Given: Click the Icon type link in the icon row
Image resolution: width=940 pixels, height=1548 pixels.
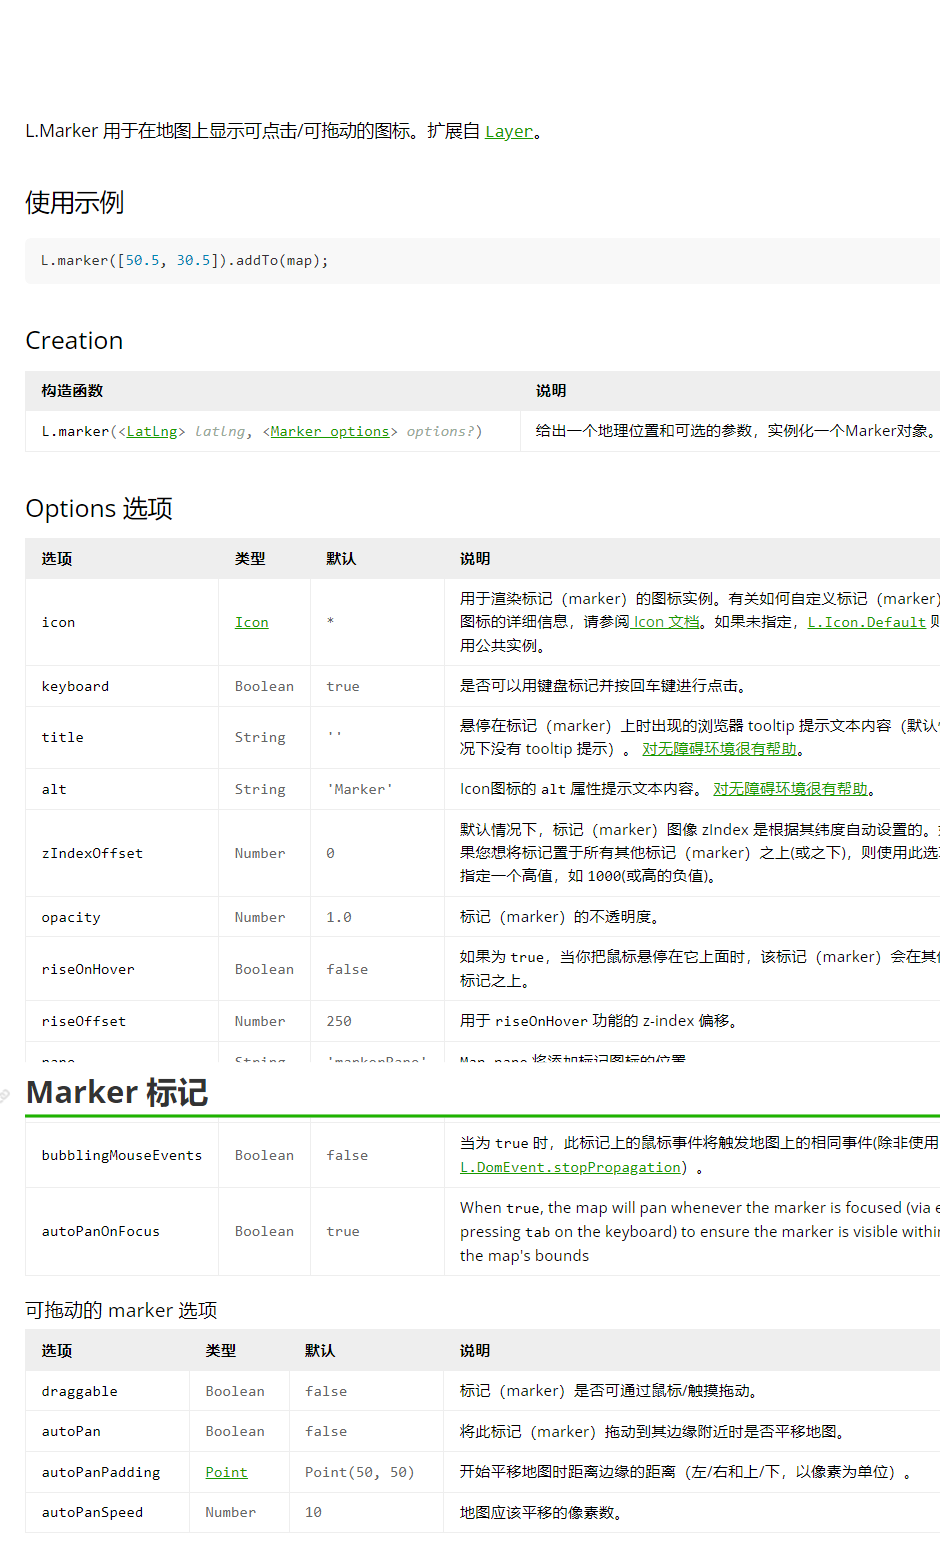Looking at the screenshot, I should point(252,622).
